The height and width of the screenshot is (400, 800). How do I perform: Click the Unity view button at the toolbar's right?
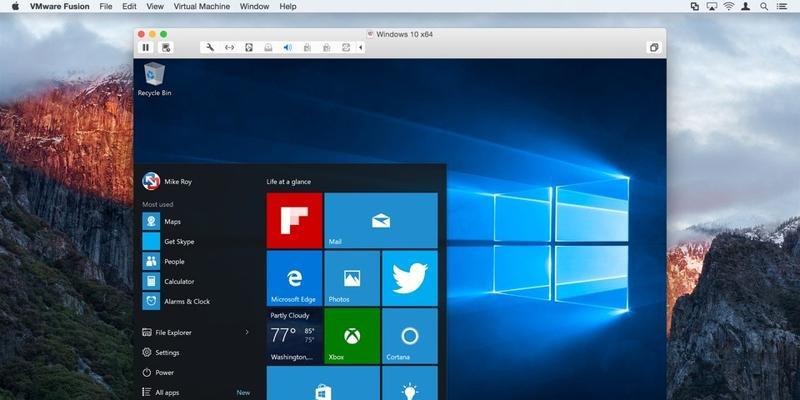click(653, 47)
